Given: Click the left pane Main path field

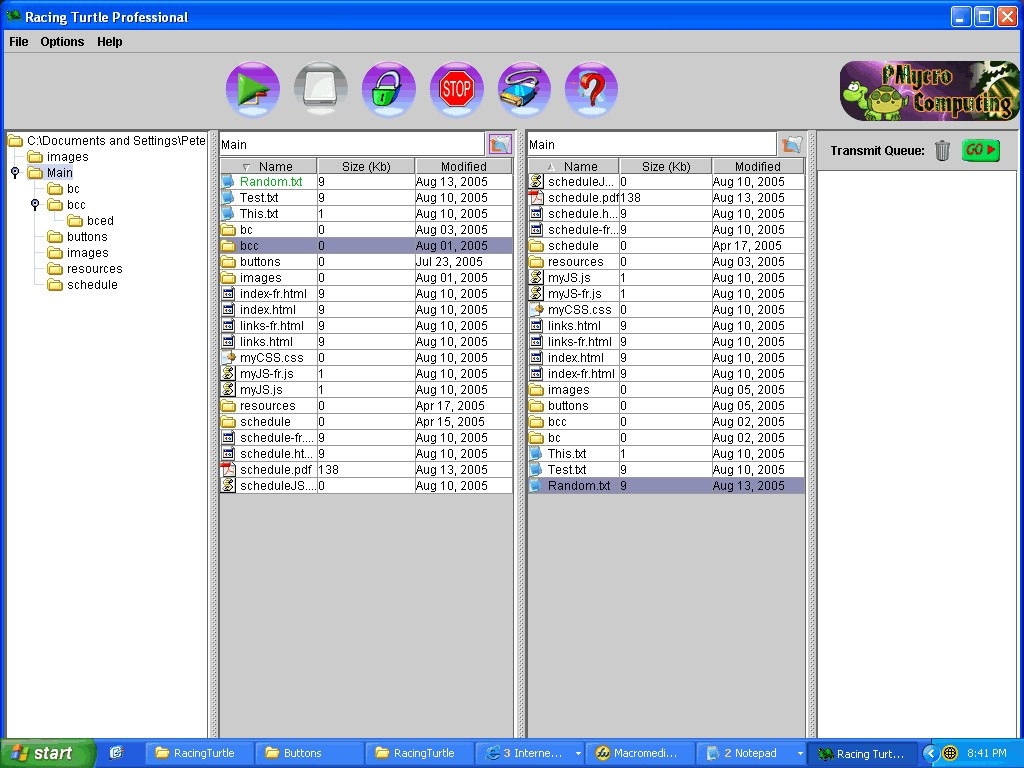Looking at the screenshot, I should pyautogui.click(x=352, y=144).
